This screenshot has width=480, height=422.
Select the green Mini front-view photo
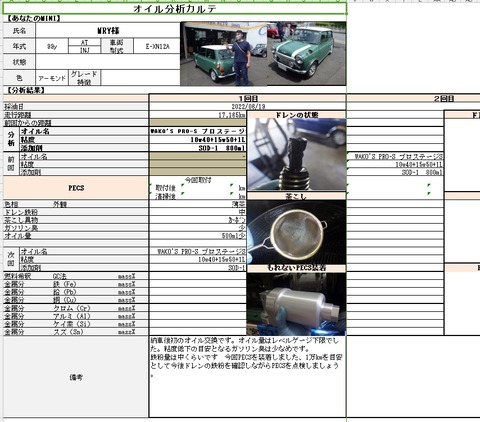tap(307, 54)
